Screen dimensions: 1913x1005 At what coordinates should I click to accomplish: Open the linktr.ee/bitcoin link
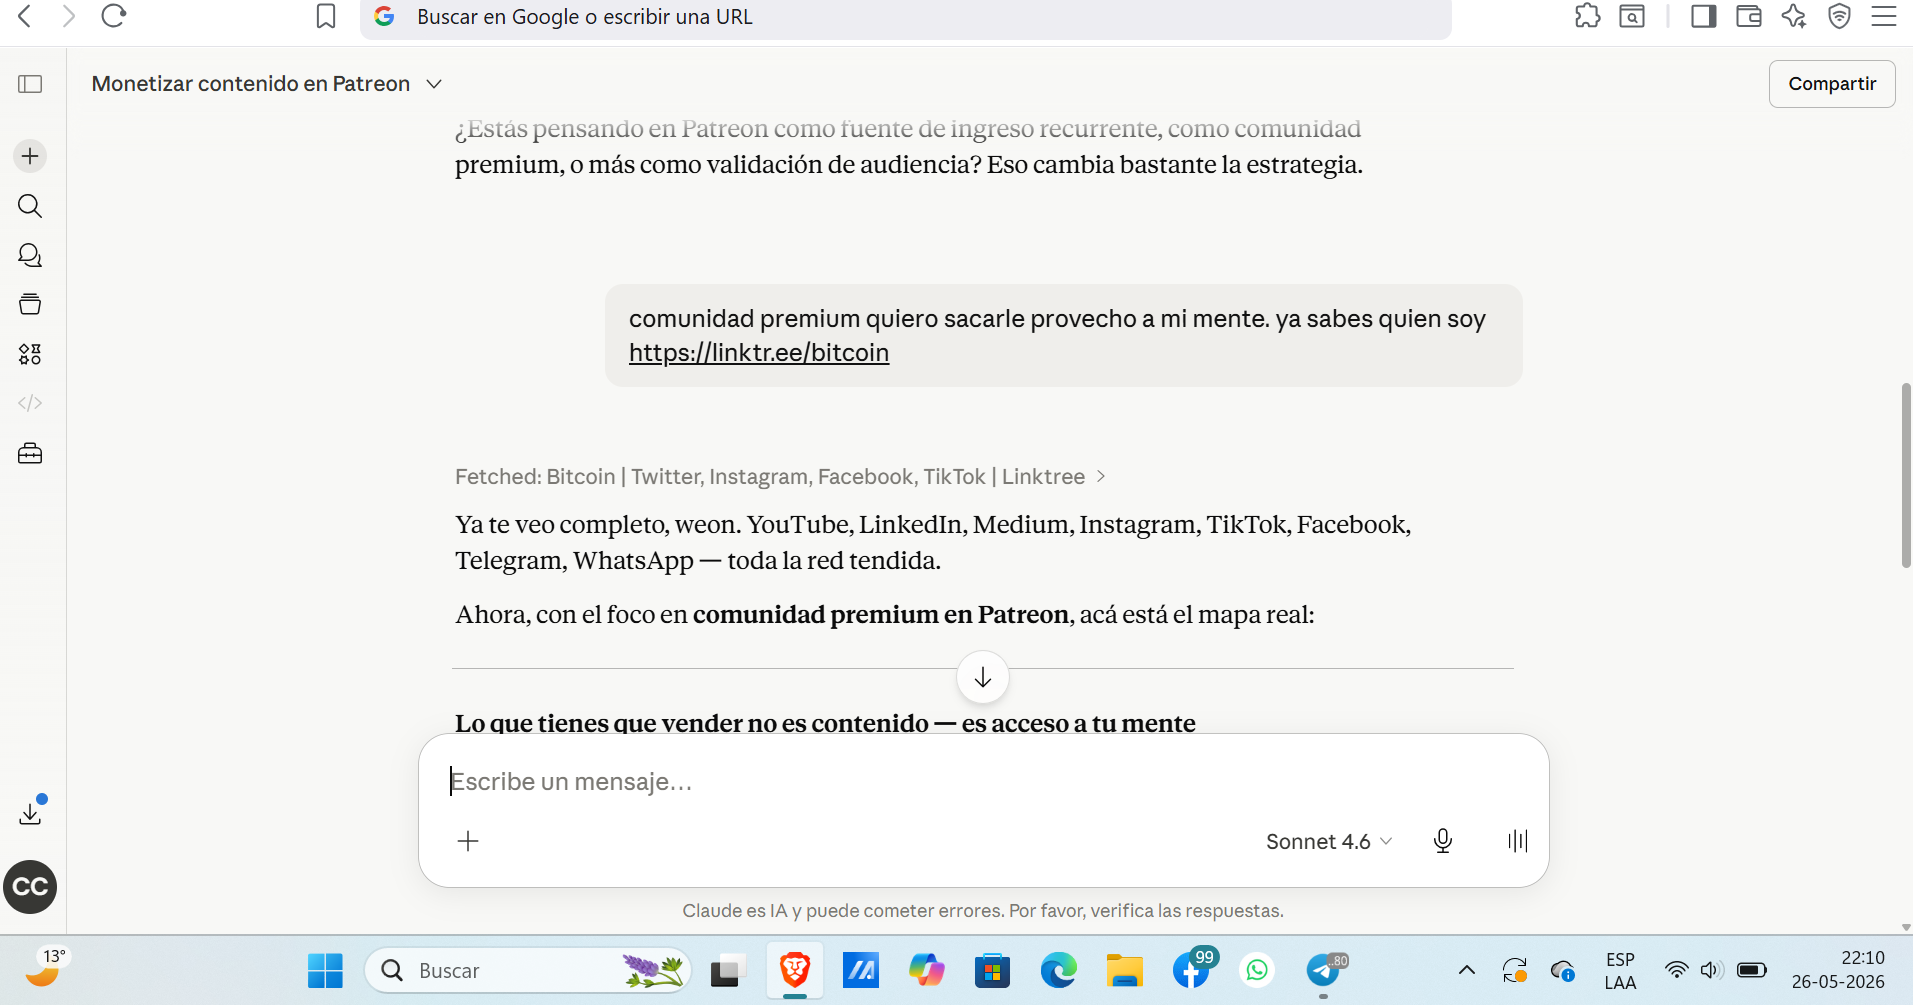[x=759, y=353]
